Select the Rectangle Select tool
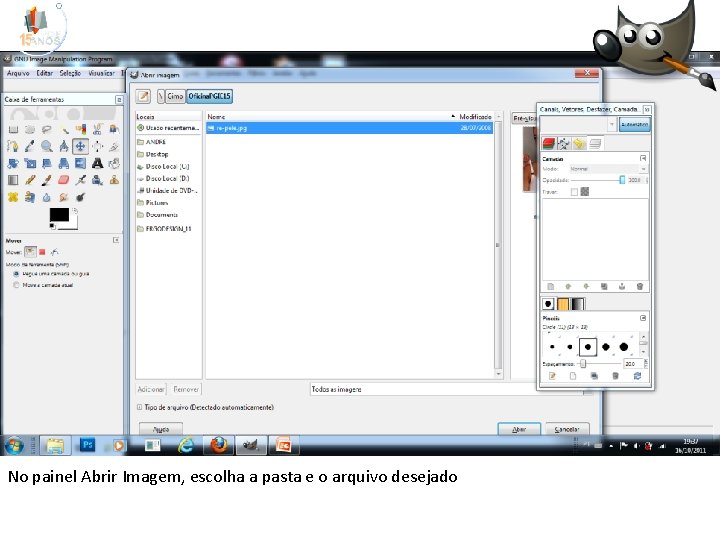The height and width of the screenshot is (540, 720). [13, 129]
